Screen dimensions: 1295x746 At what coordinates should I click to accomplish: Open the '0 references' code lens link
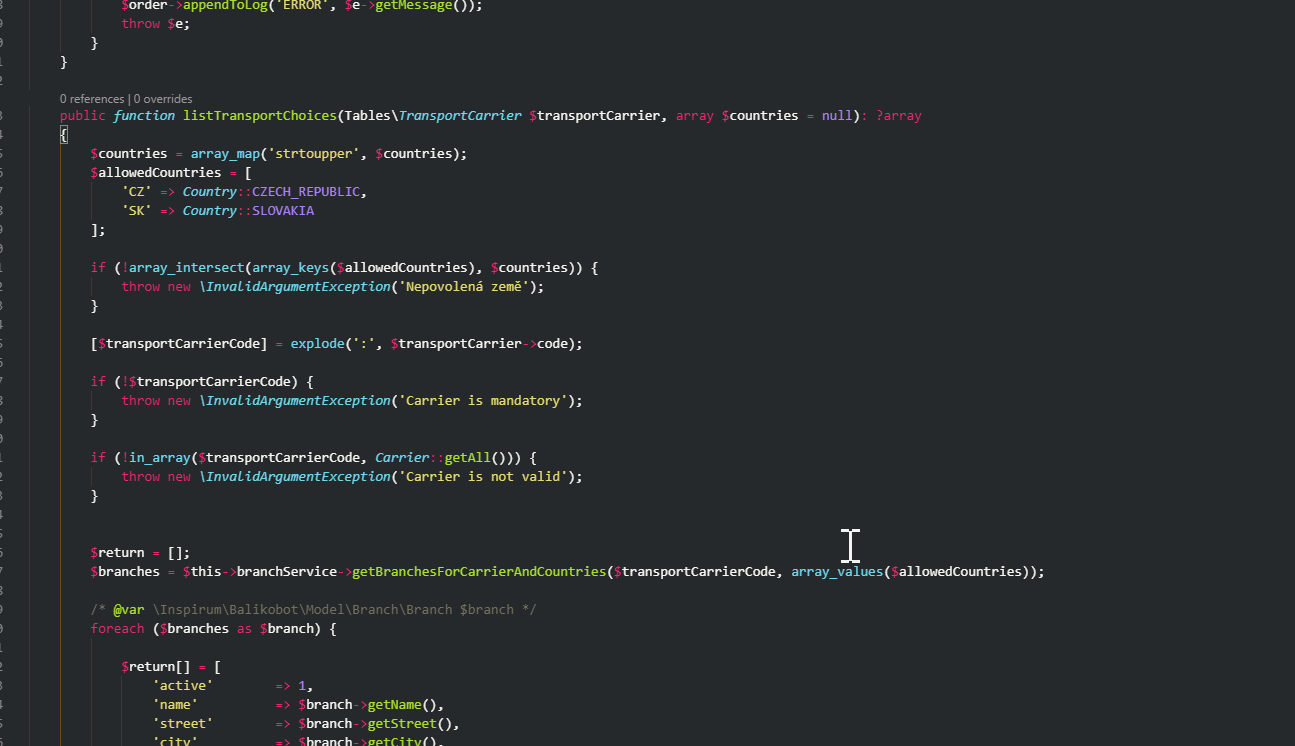[x=92, y=99]
